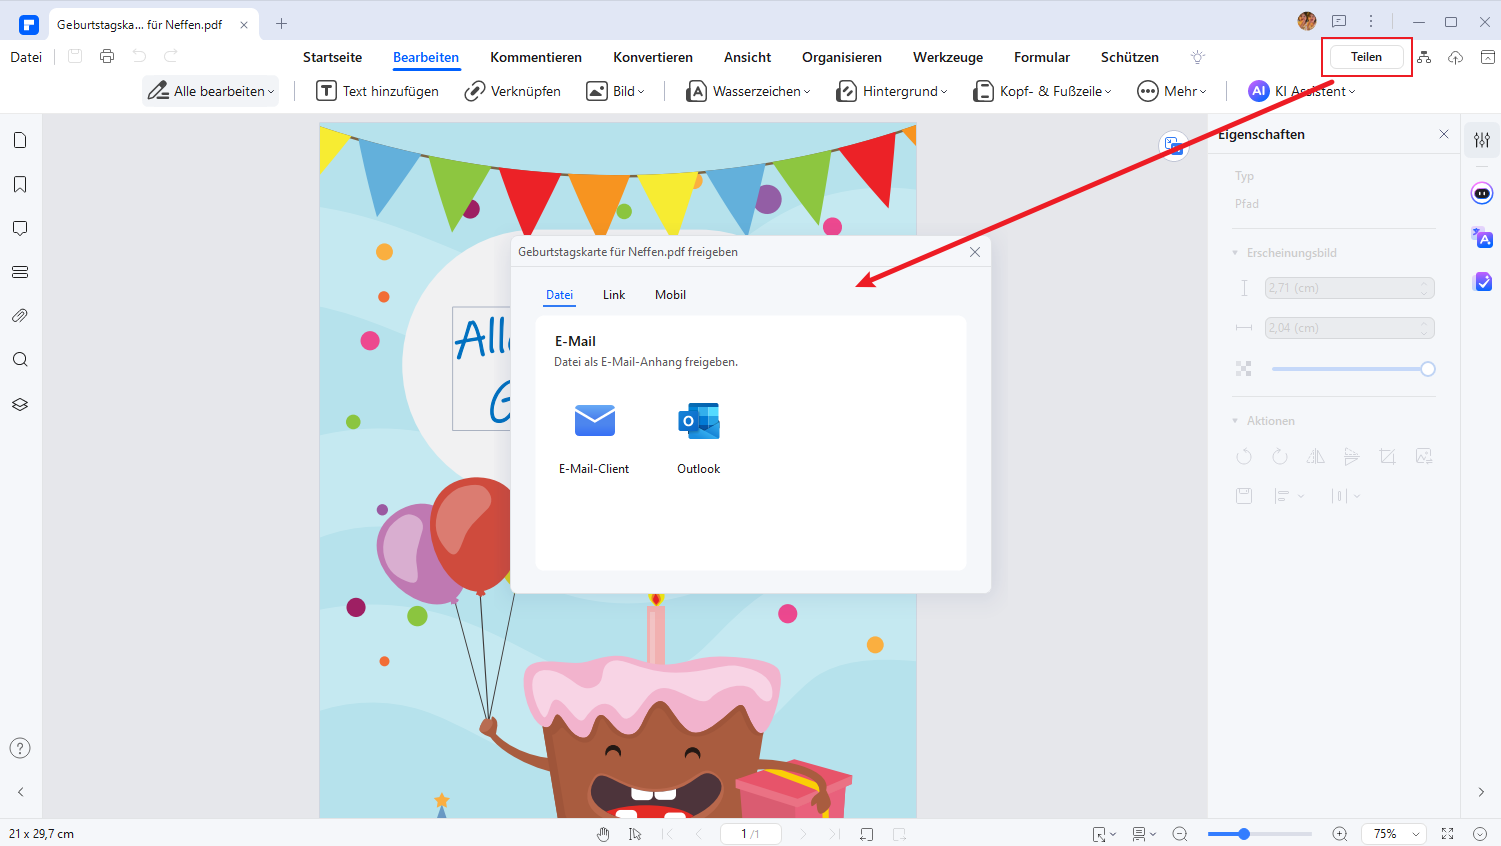The height and width of the screenshot is (846, 1501).
Task: Close the freigeben share dialog
Action: 975,252
